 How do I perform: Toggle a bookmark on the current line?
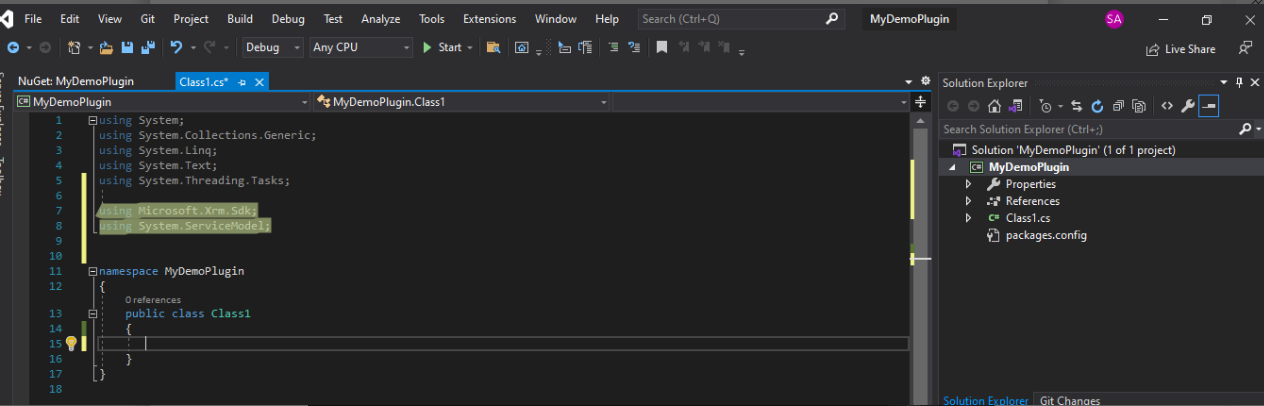[662, 47]
